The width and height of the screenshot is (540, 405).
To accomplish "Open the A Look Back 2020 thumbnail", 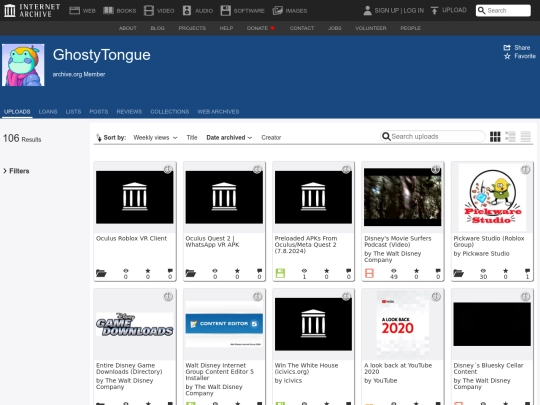I will (x=402, y=324).
